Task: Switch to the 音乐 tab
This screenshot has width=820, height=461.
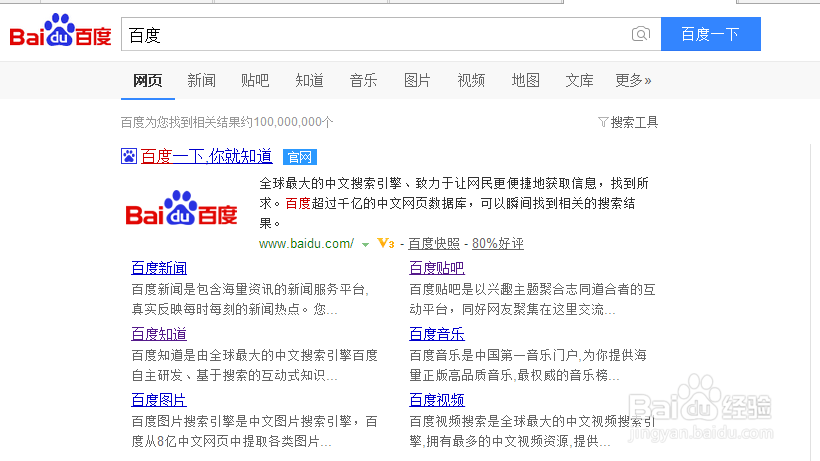Action: pyautogui.click(x=363, y=80)
